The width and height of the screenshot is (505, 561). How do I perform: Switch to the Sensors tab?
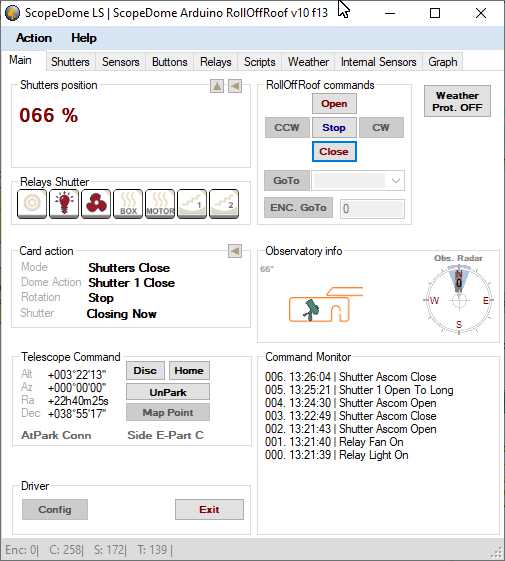click(x=121, y=62)
